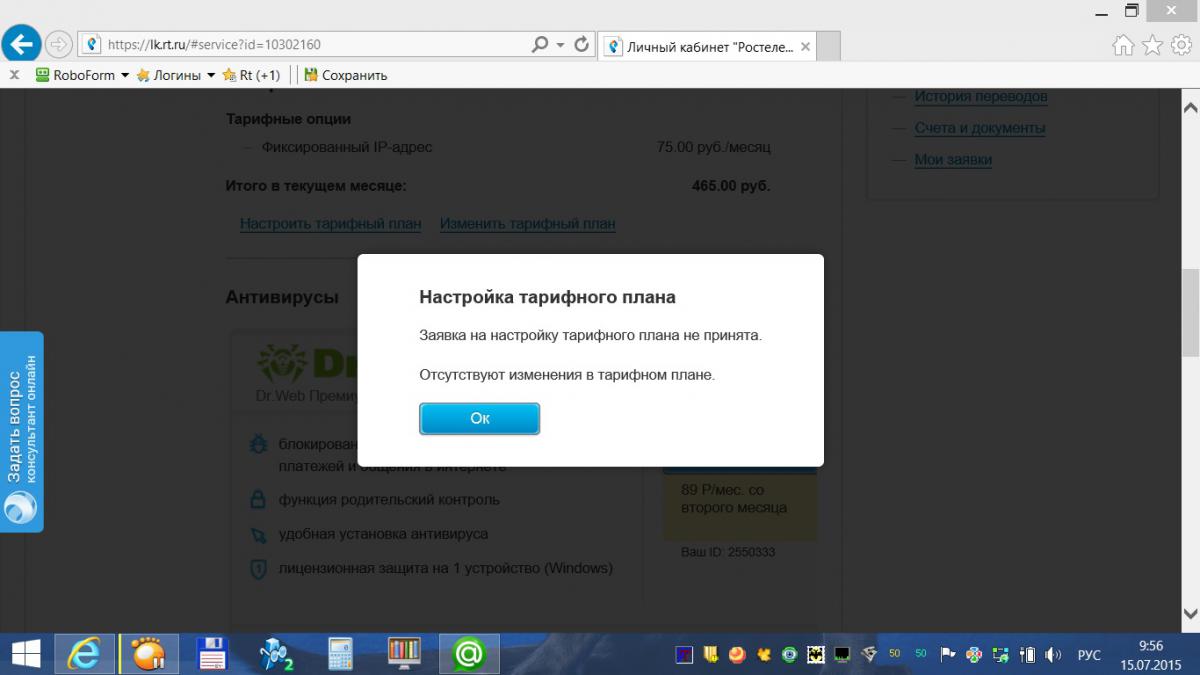Screen dimensions: 1200x675
Task: Click the Ok button in the dialog
Action: pyautogui.click(x=479, y=419)
